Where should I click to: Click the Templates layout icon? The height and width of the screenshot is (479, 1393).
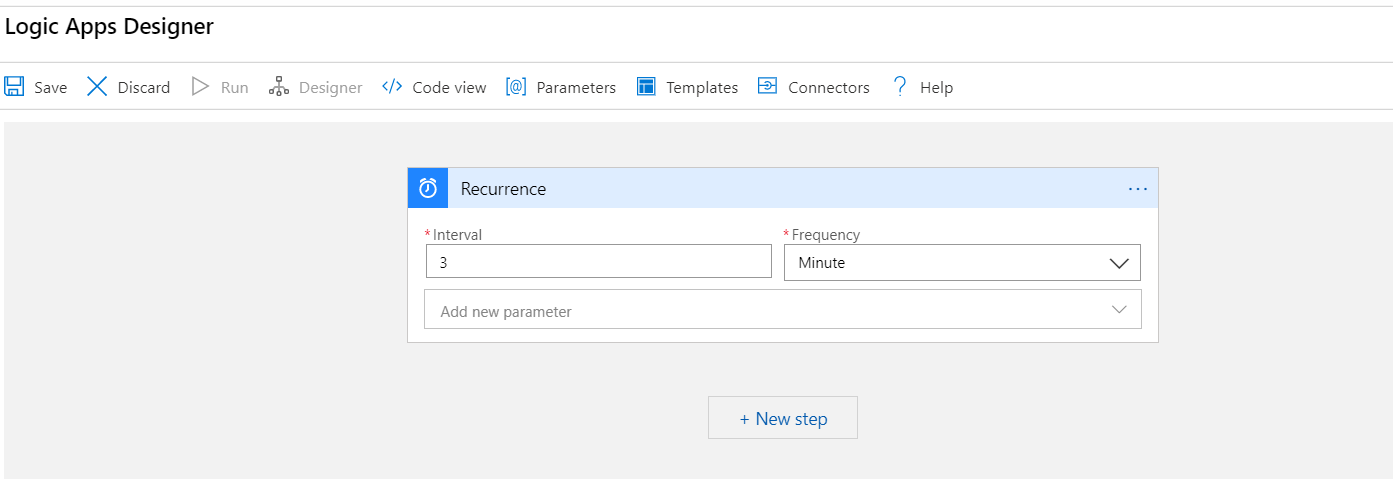click(x=646, y=87)
